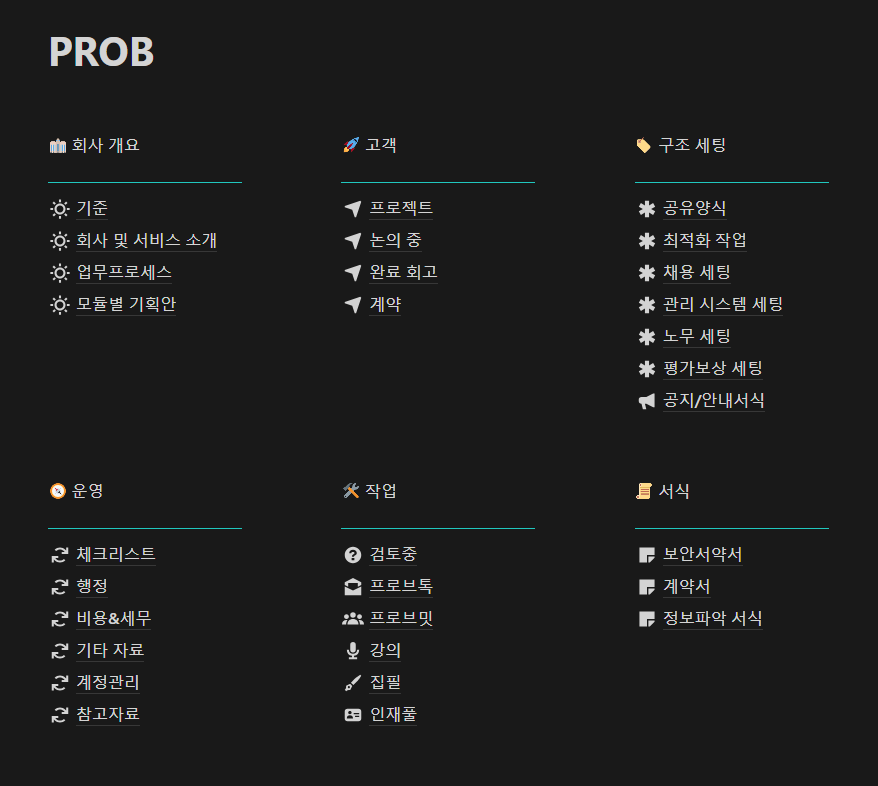The image size is (878, 786).
Task: Click the paintbrush icon beside 집필
Action: (354, 682)
